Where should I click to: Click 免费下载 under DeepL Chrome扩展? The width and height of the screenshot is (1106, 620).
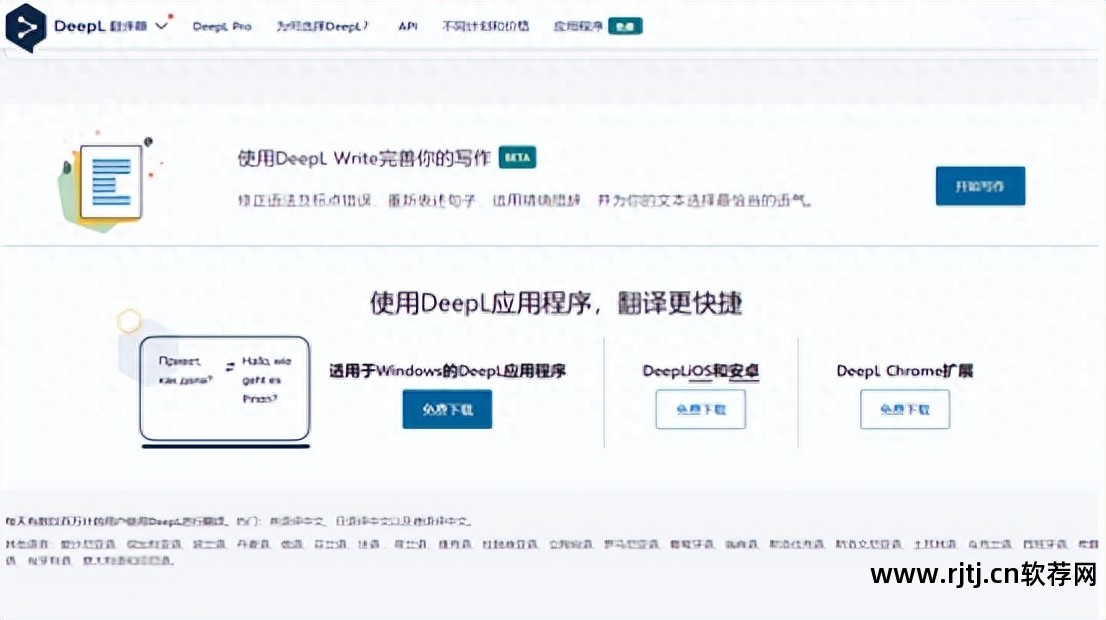[x=904, y=409]
